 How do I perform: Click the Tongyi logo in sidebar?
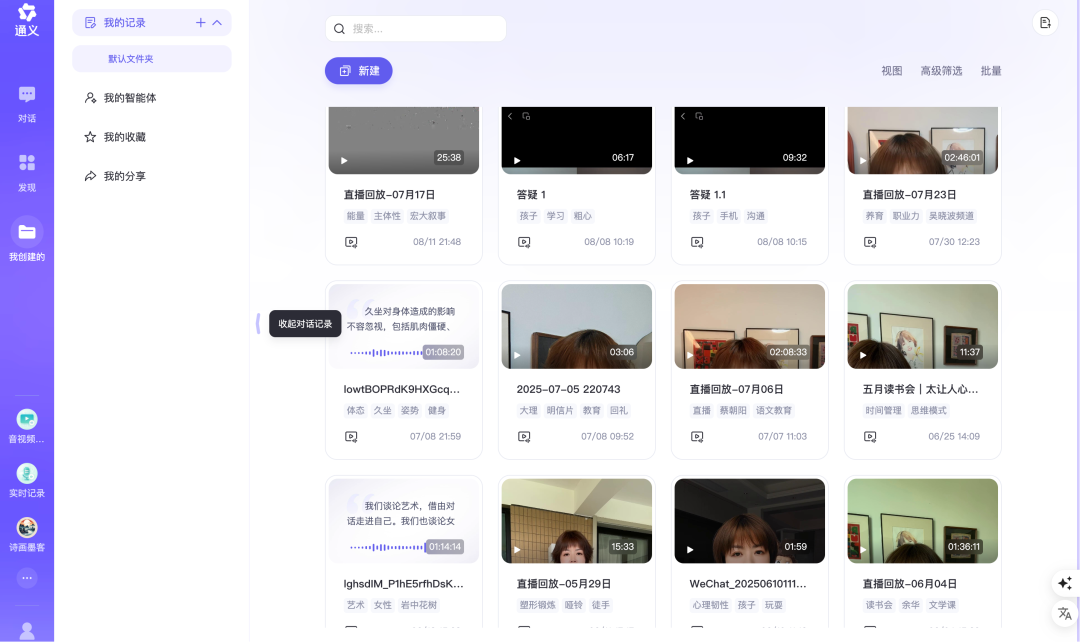tap(27, 20)
